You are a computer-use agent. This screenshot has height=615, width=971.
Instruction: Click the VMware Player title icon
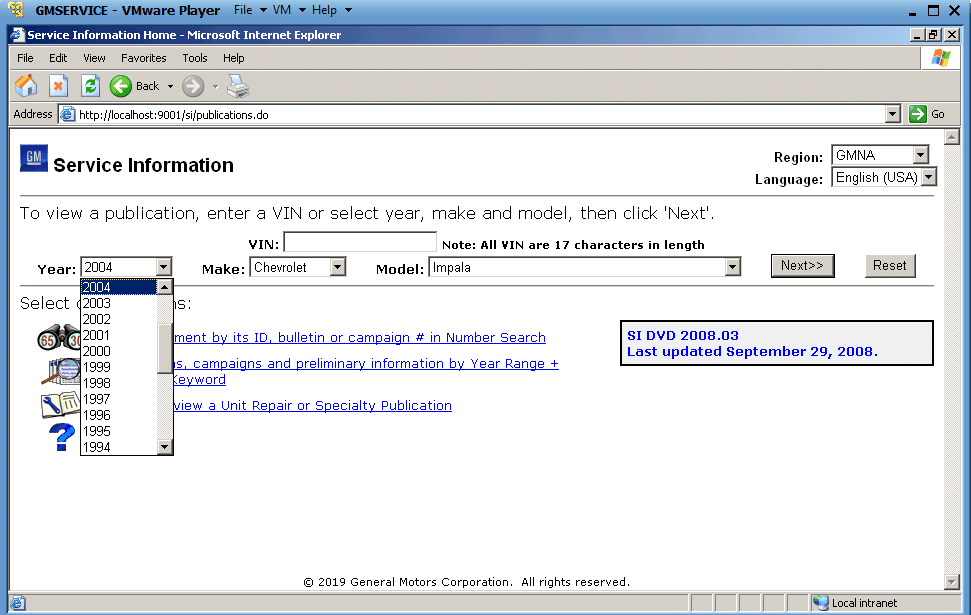pos(15,10)
